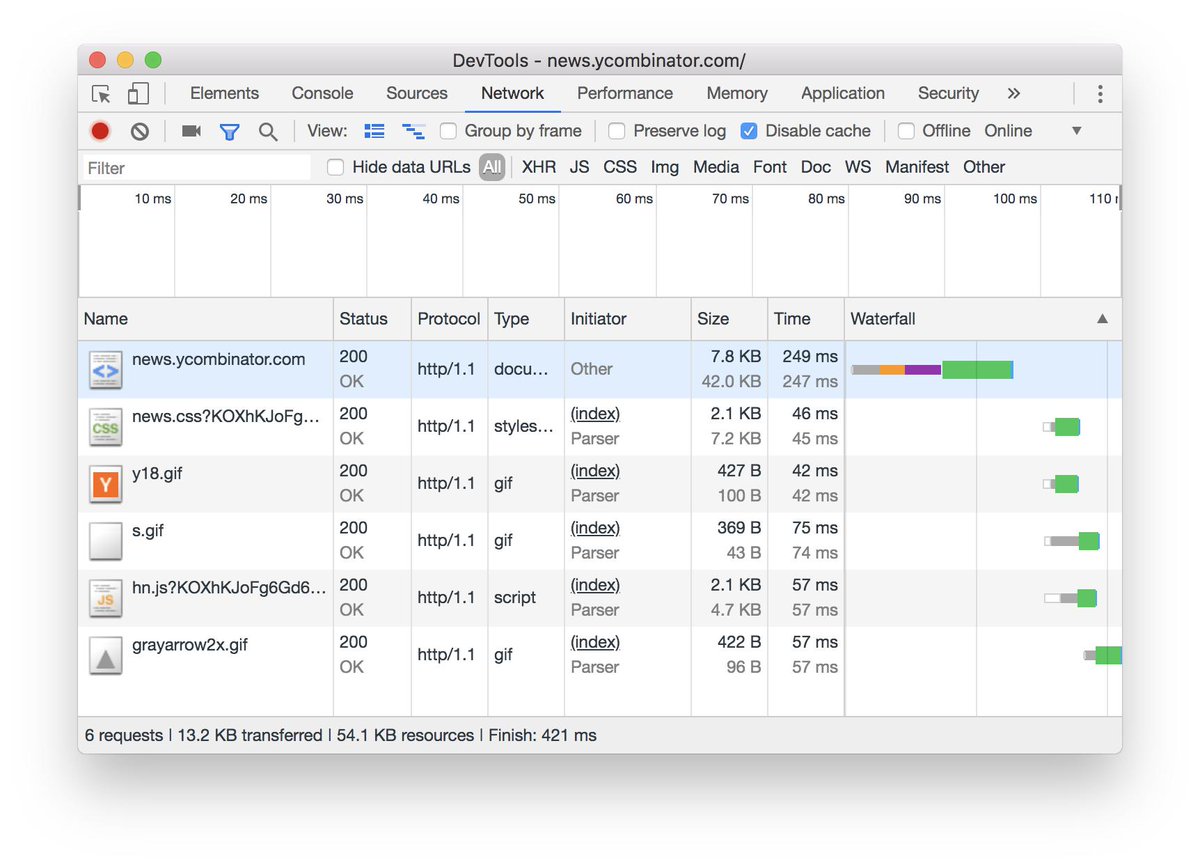Select the news.css stylesheet file icon

(105, 427)
